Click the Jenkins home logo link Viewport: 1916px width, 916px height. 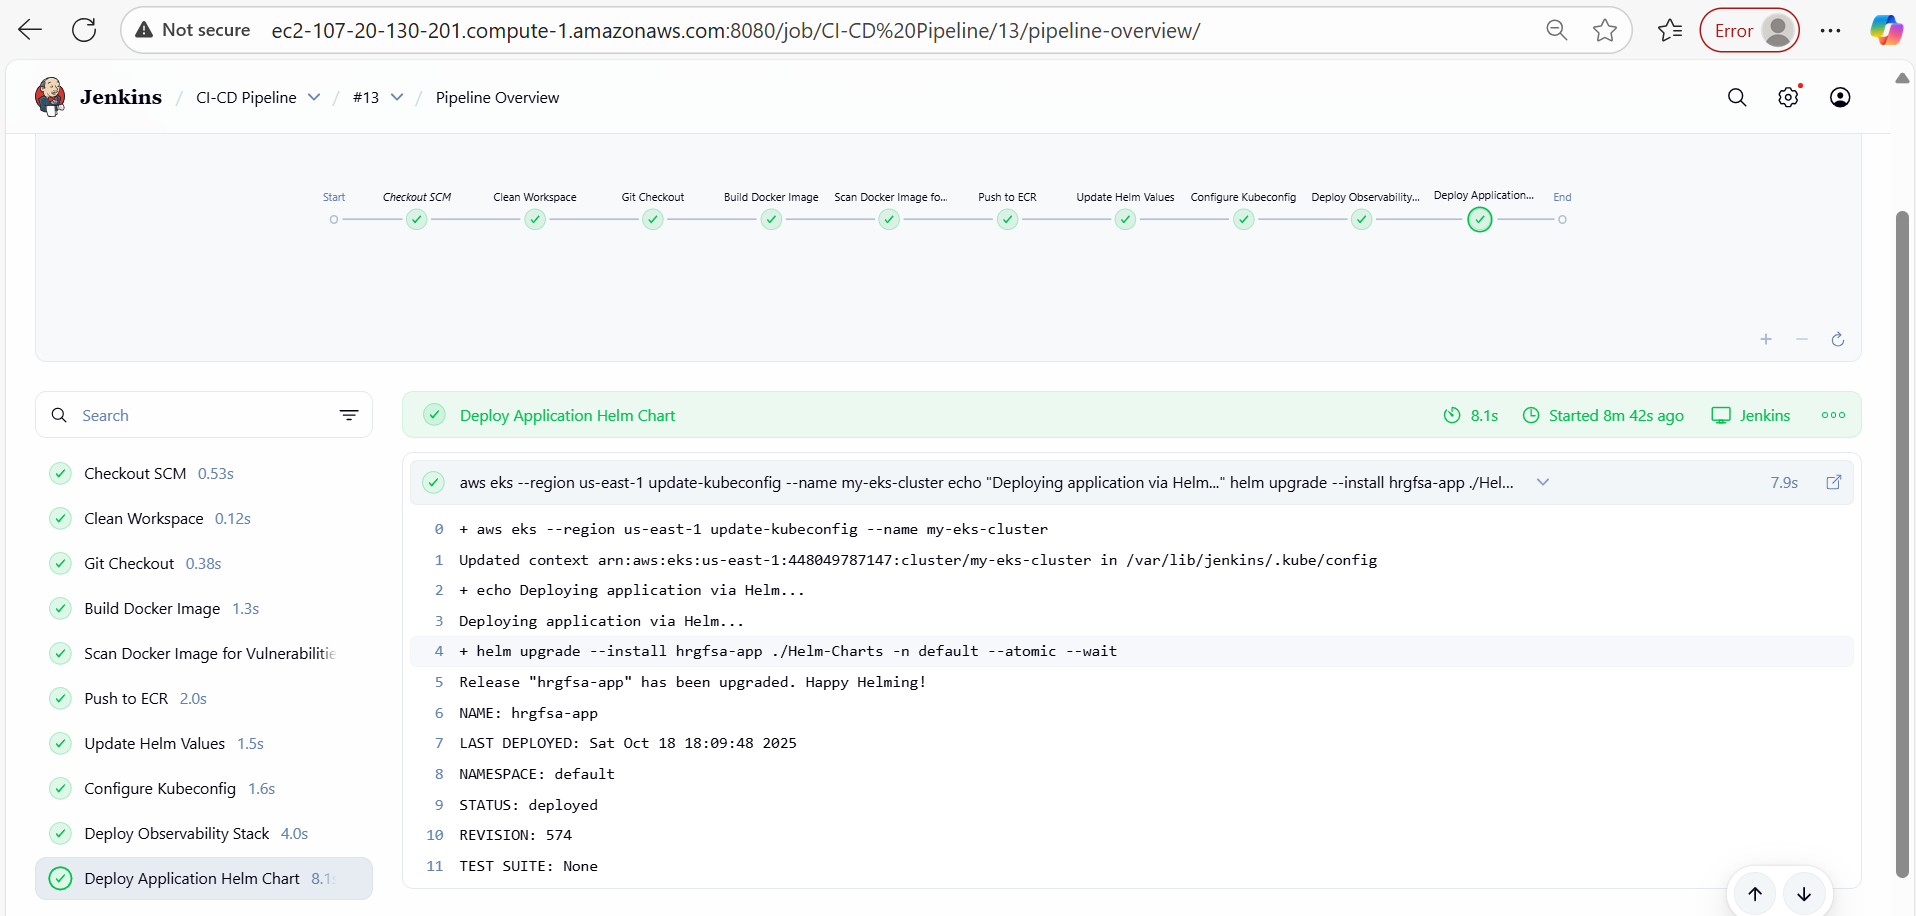(x=98, y=97)
